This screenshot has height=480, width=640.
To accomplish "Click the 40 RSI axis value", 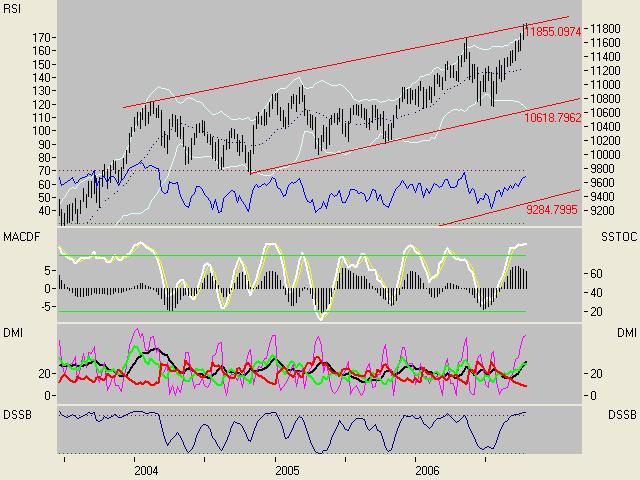I will coord(44,211).
